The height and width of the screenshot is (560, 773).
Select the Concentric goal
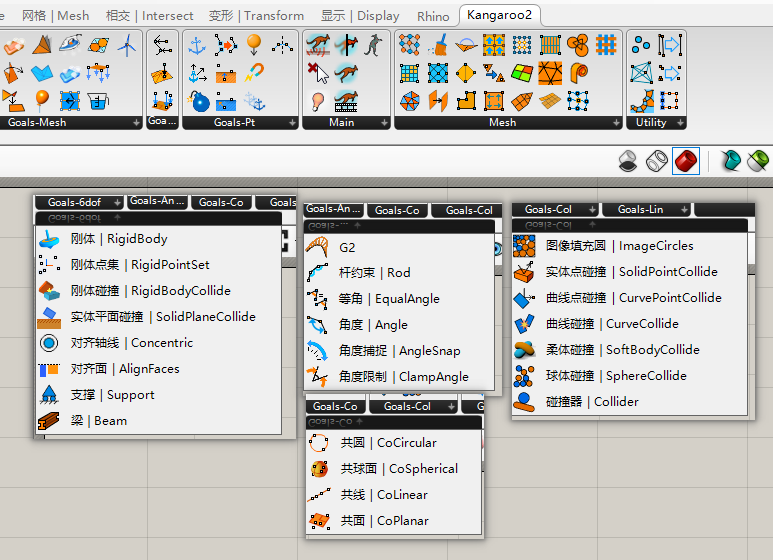pyautogui.click(x=158, y=343)
